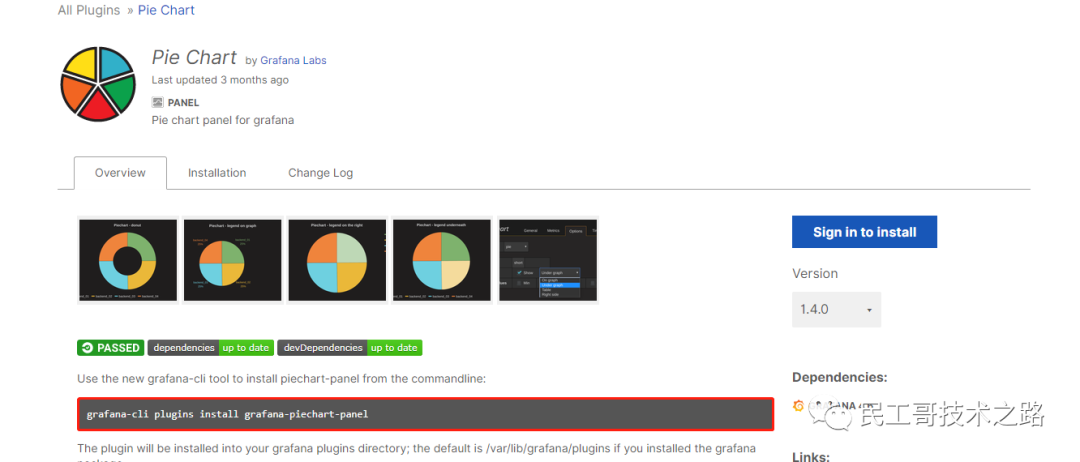Click the 'Pie Chart' title heading
The image size is (1080, 462).
194,57
